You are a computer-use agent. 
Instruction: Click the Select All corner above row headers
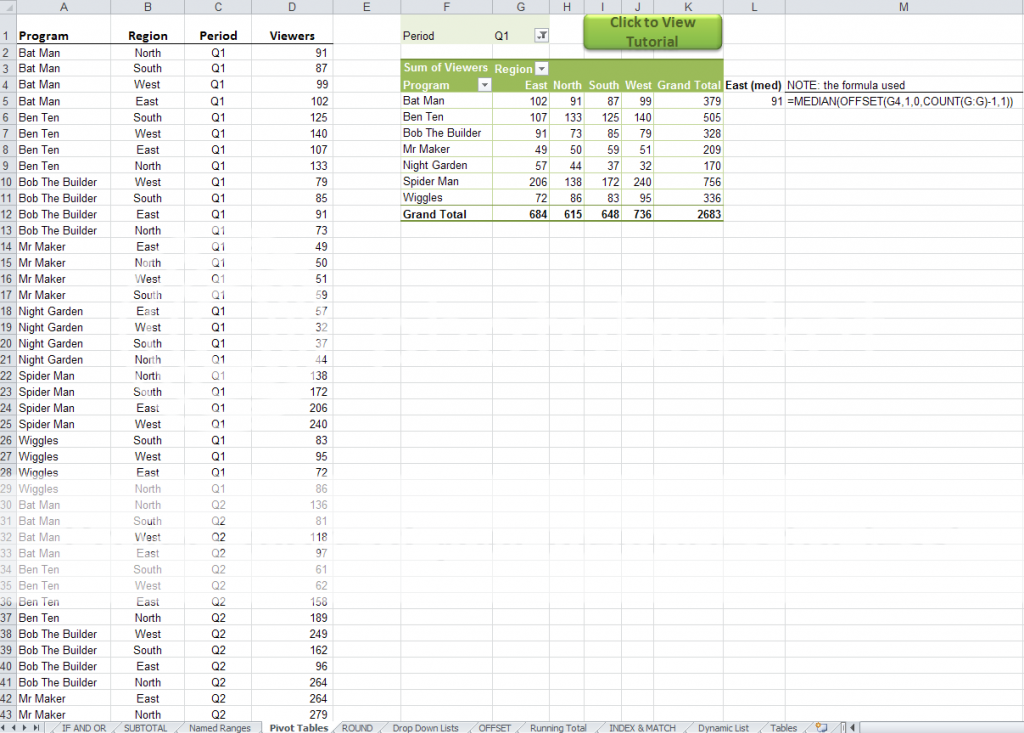pyautogui.click(x=10, y=7)
